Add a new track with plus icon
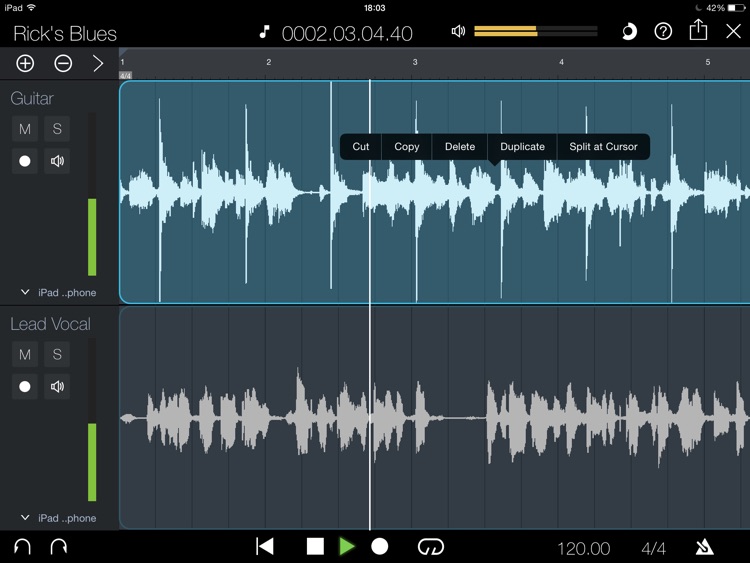This screenshot has width=750, height=563. pyautogui.click(x=25, y=63)
